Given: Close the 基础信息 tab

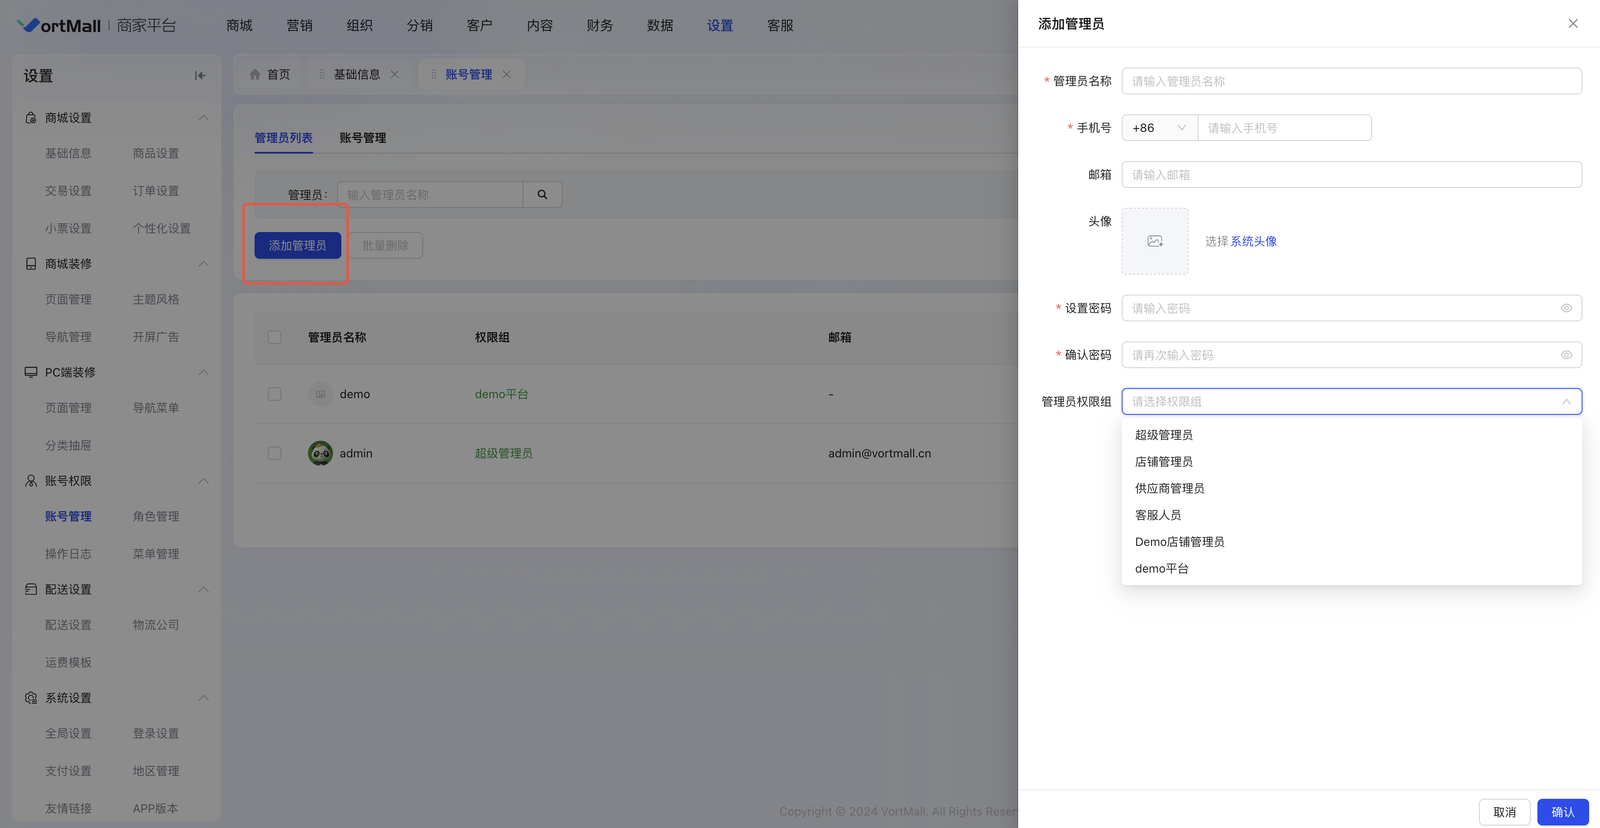Looking at the screenshot, I should 395,74.
